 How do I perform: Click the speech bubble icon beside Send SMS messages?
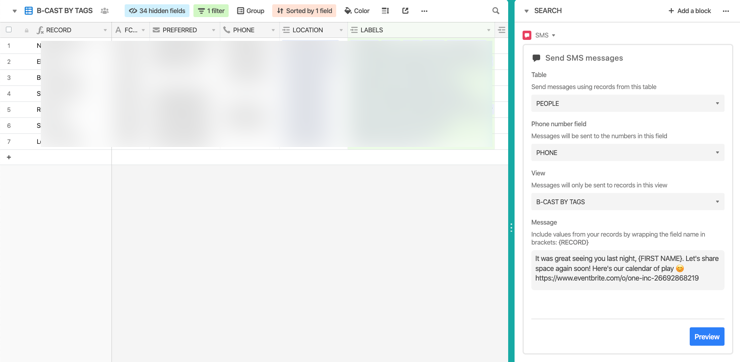click(x=536, y=58)
